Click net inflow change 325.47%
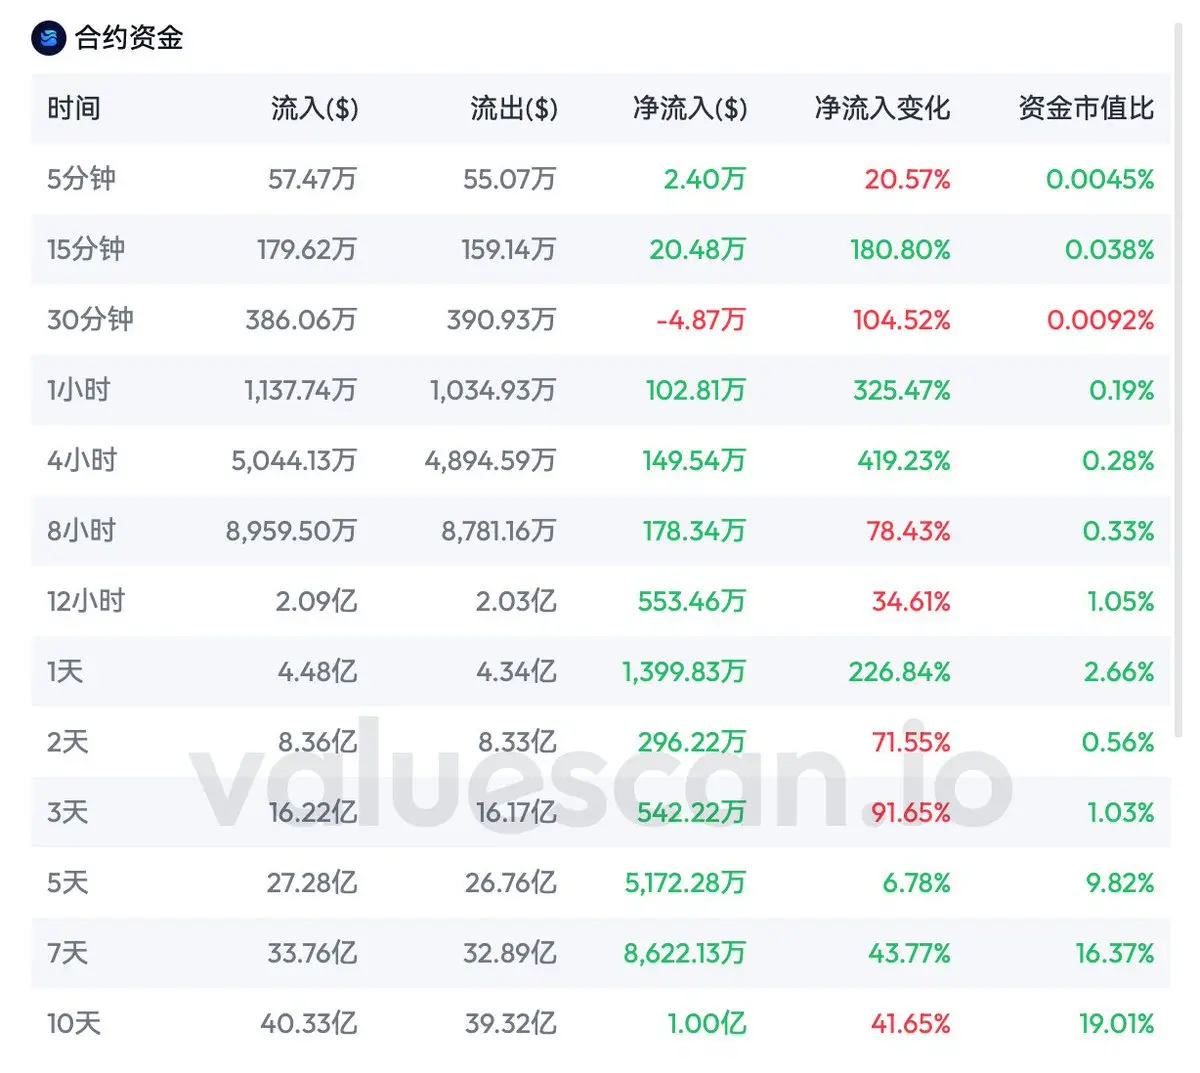The height and width of the screenshot is (1073, 1200). tap(901, 390)
